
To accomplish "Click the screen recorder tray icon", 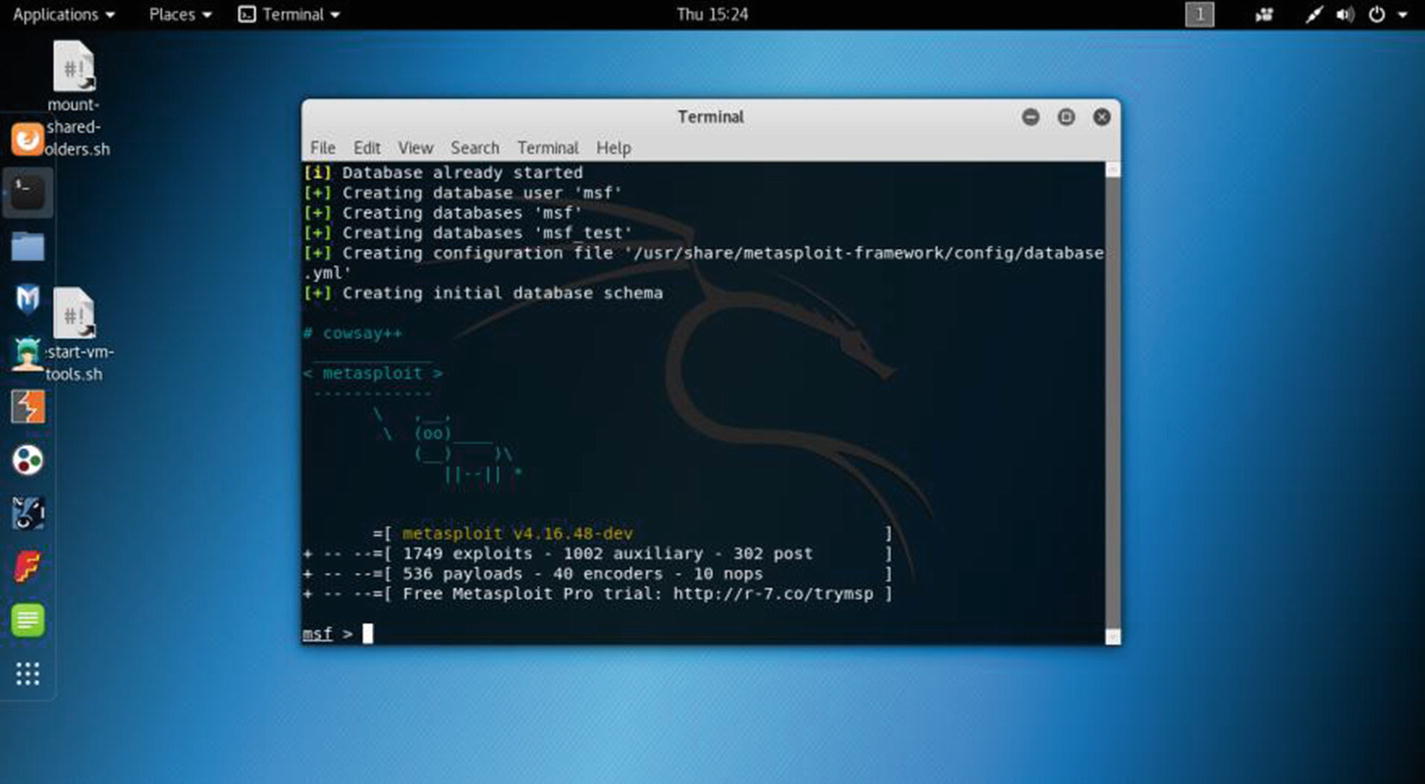I will pyautogui.click(x=1264, y=15).
